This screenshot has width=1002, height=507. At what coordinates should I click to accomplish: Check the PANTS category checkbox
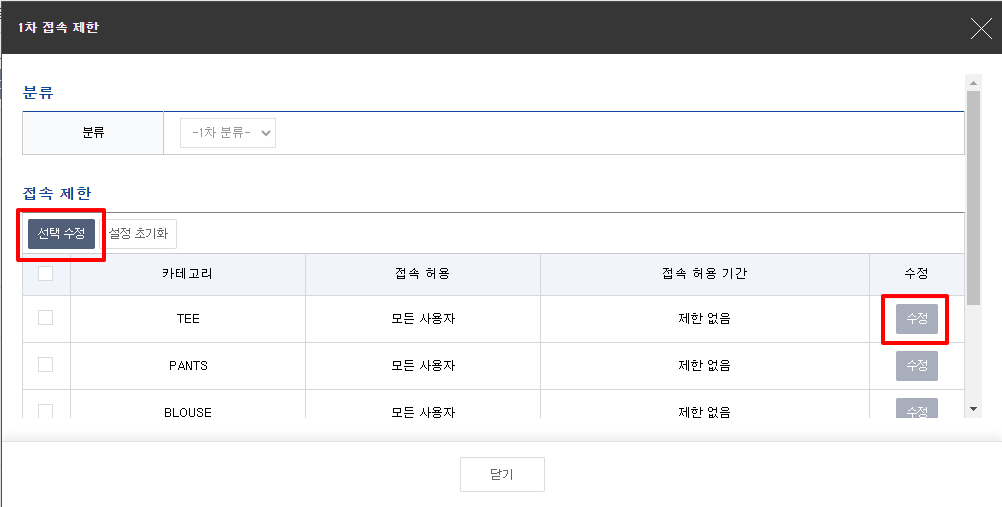click(x=46, y=365)
